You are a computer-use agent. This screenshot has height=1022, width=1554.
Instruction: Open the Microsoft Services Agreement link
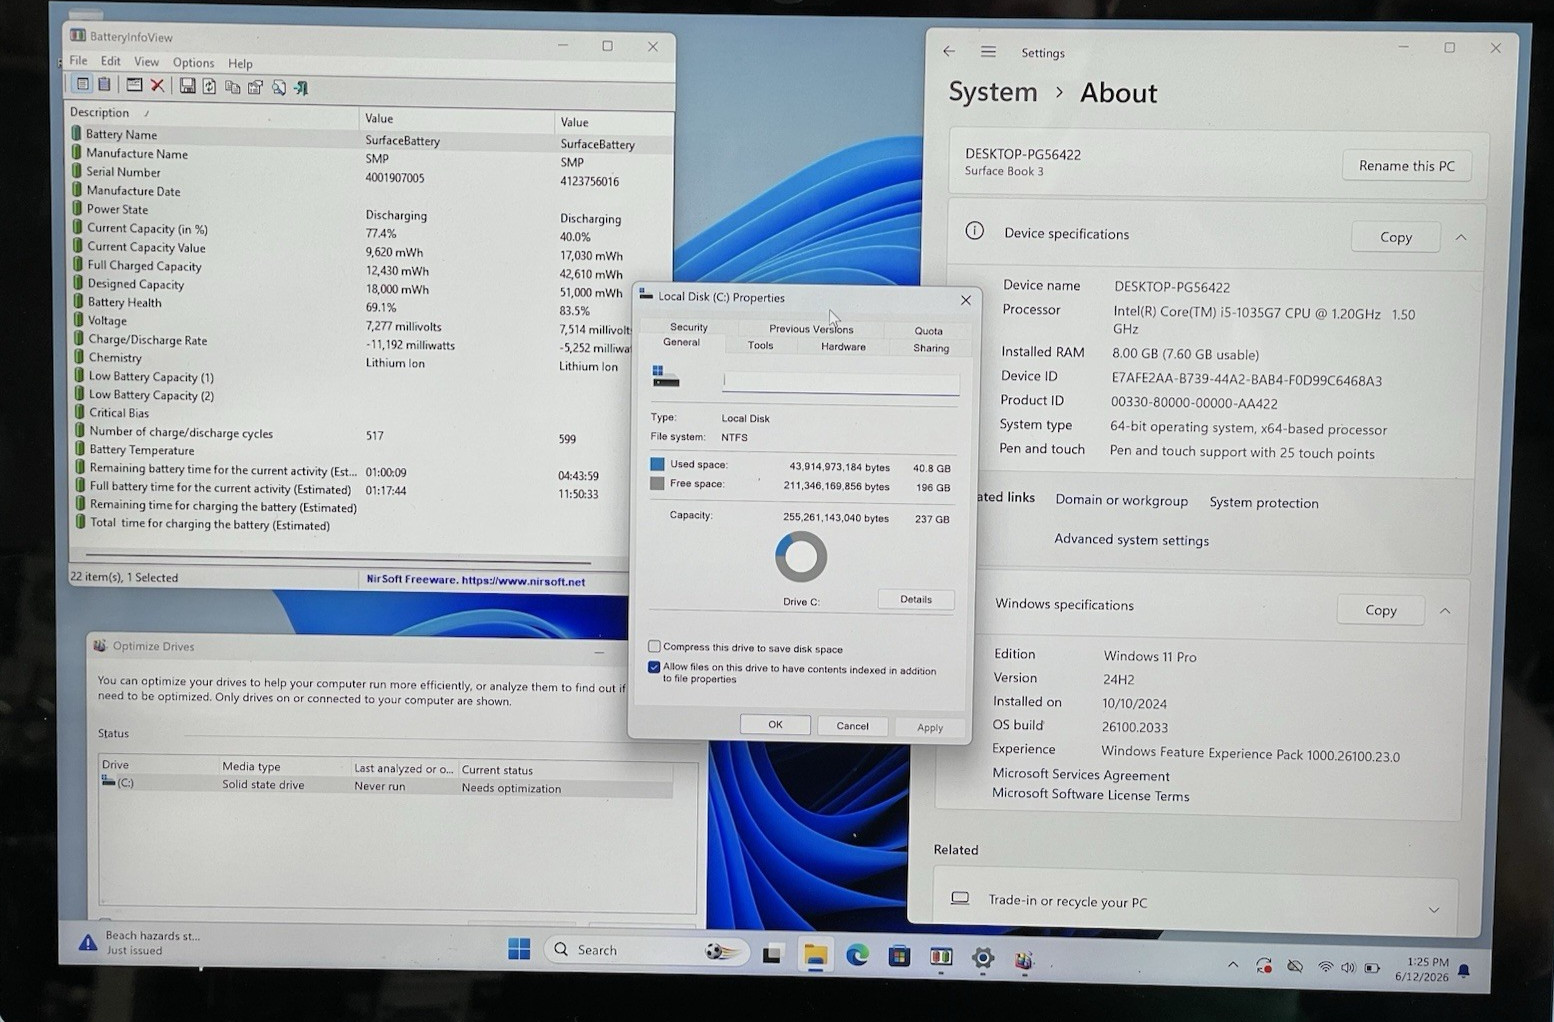pos(1080,775)
